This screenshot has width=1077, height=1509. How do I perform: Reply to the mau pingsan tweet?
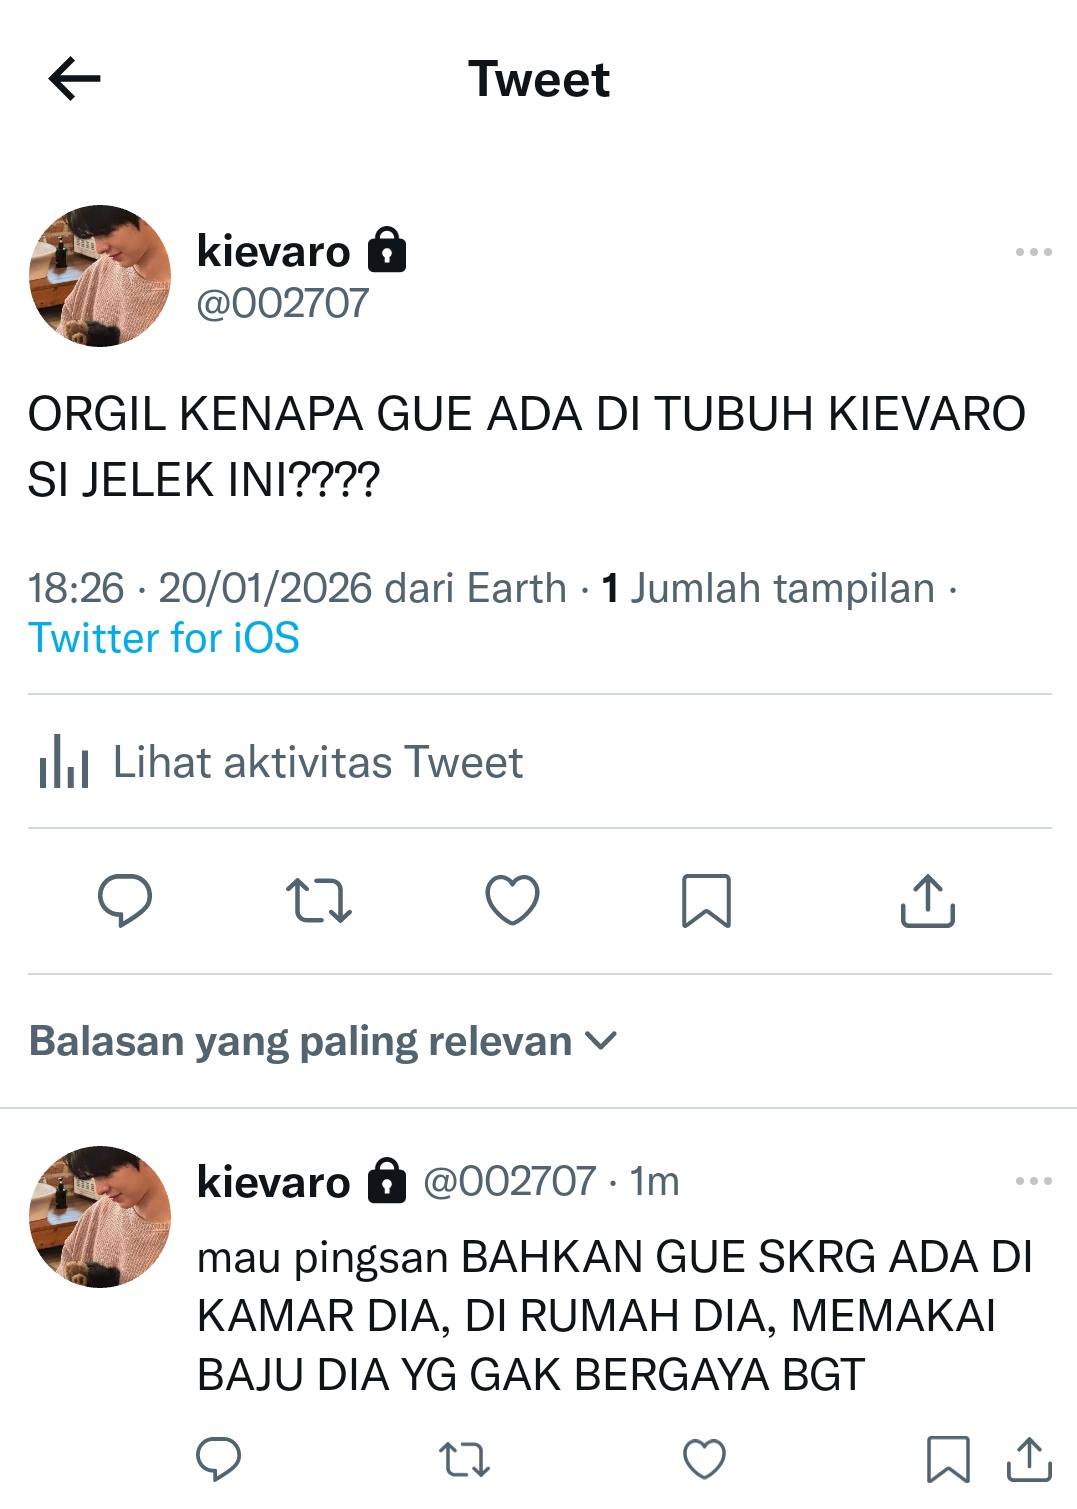pyautogui.click(x=218, y=1459)
